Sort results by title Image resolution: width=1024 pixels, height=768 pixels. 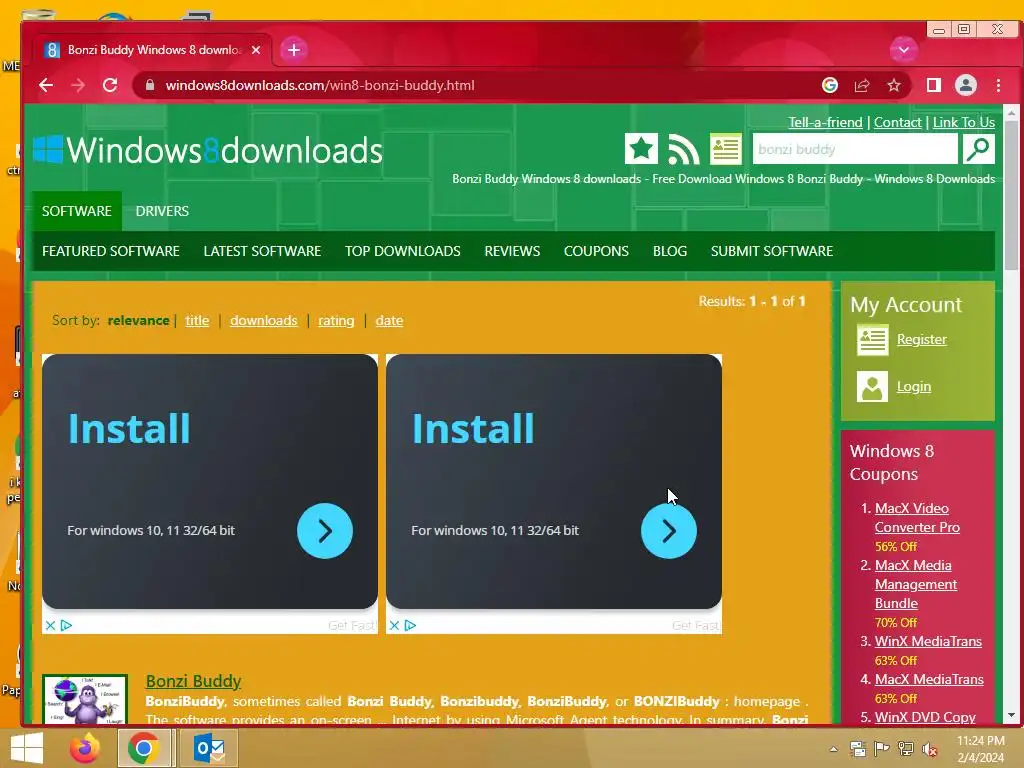[x=197, y=321]
